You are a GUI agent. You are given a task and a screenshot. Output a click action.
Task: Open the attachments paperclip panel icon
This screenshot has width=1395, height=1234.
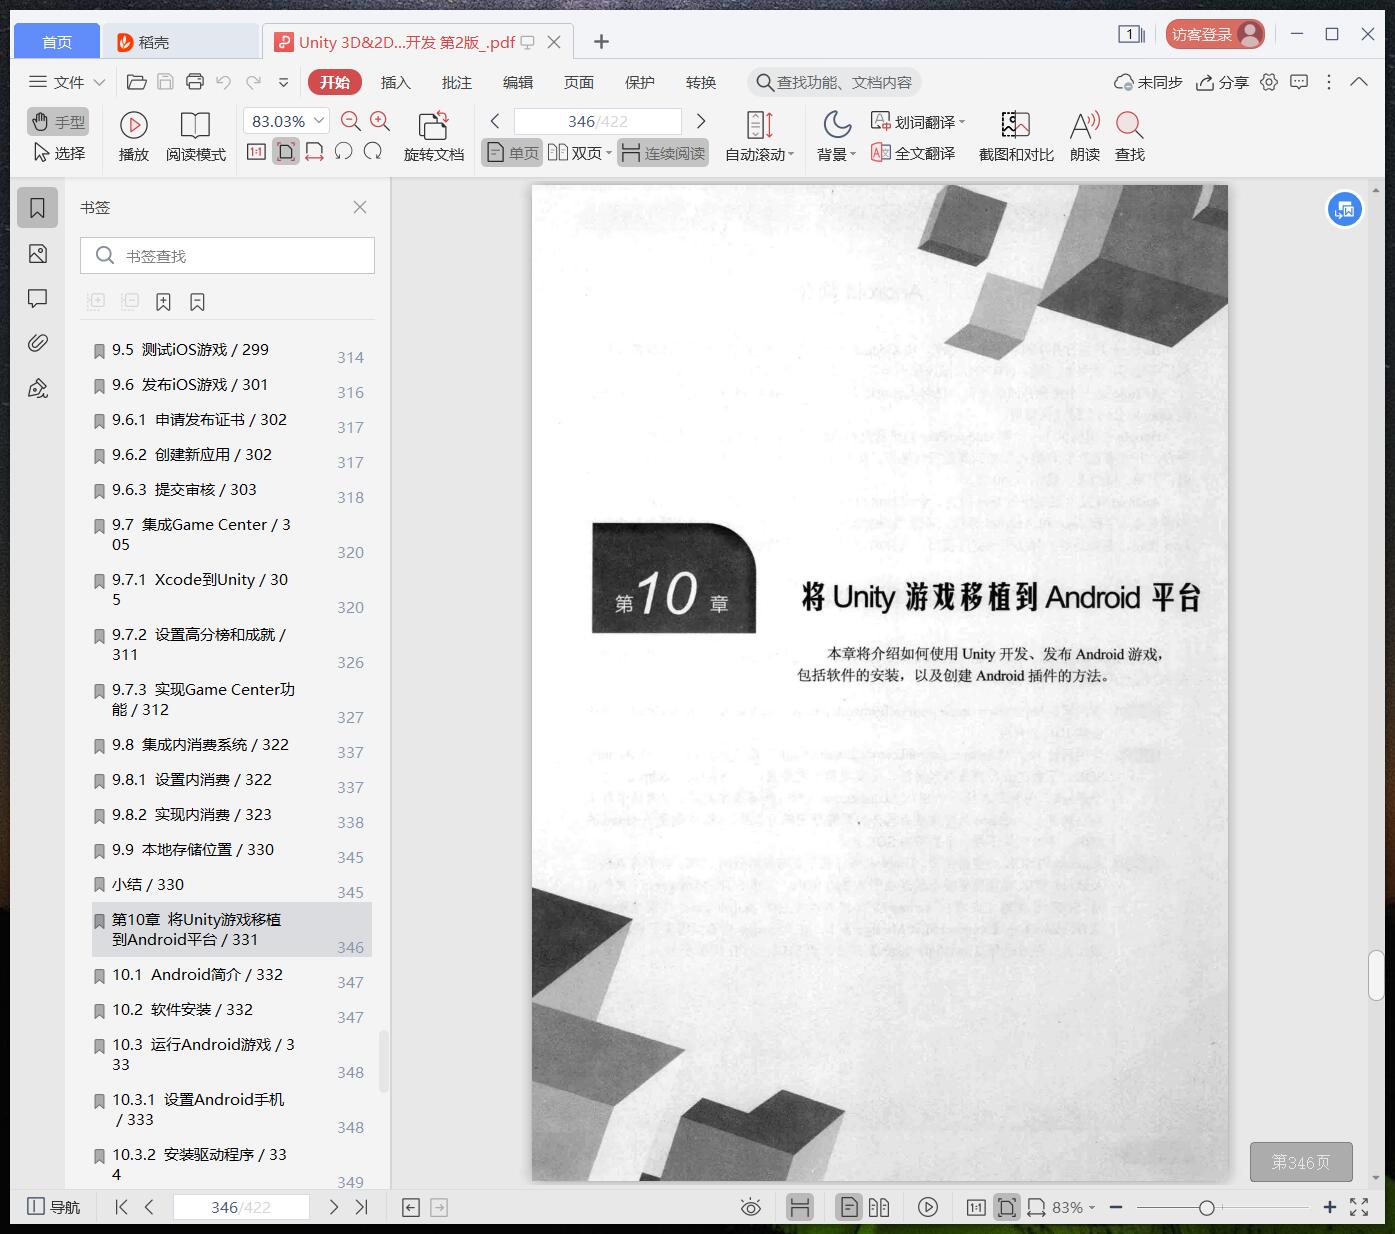[x=38, y=343]
